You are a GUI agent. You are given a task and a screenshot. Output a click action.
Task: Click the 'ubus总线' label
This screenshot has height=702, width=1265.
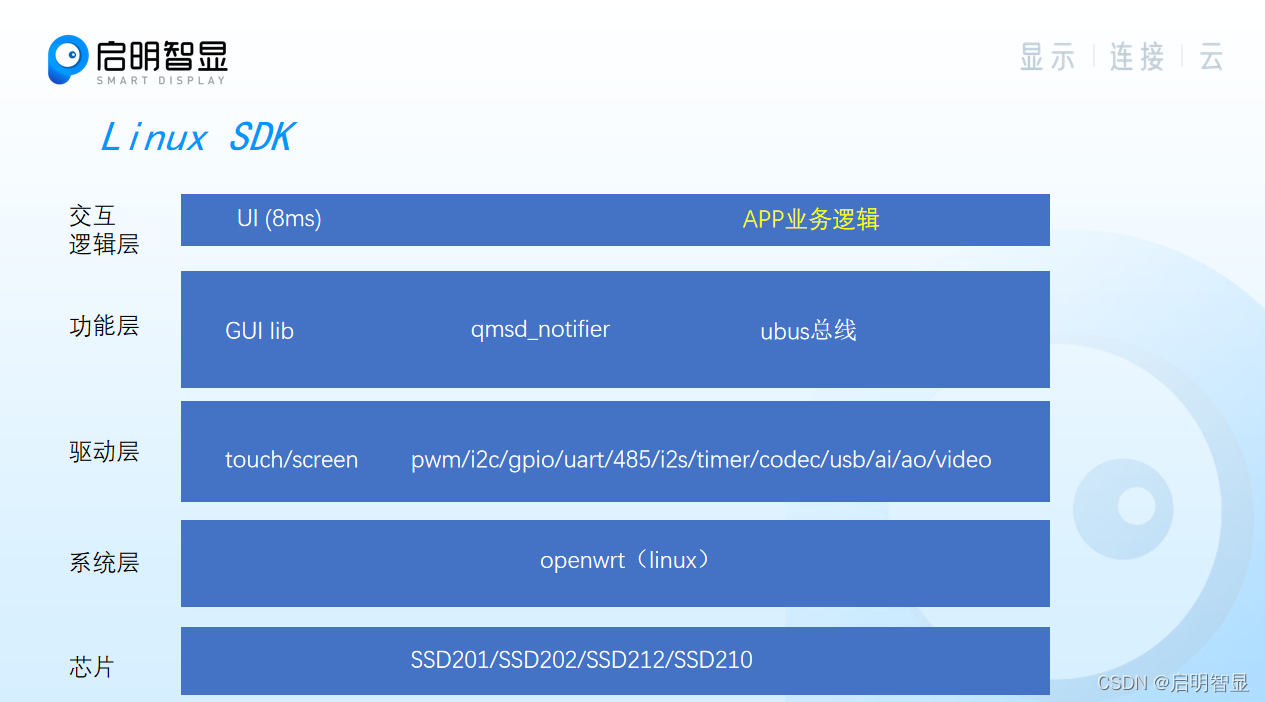(x=808, y=331)
